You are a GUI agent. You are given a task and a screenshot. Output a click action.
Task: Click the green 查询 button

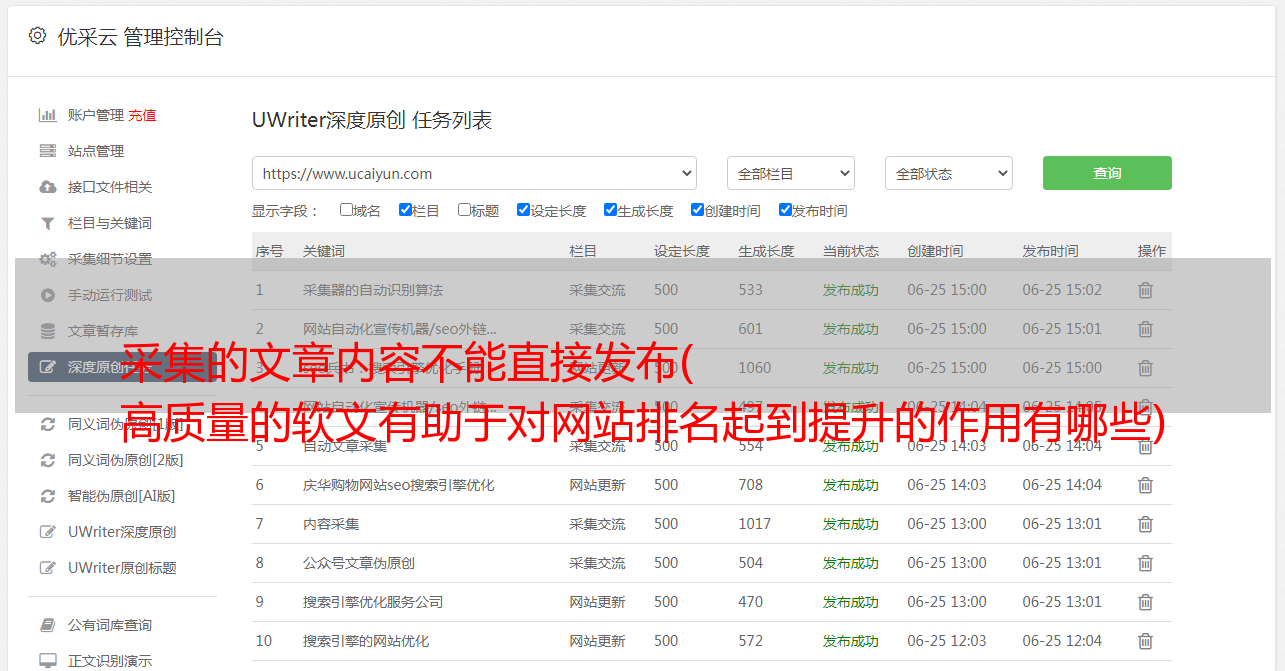[x=1107, y=173]
